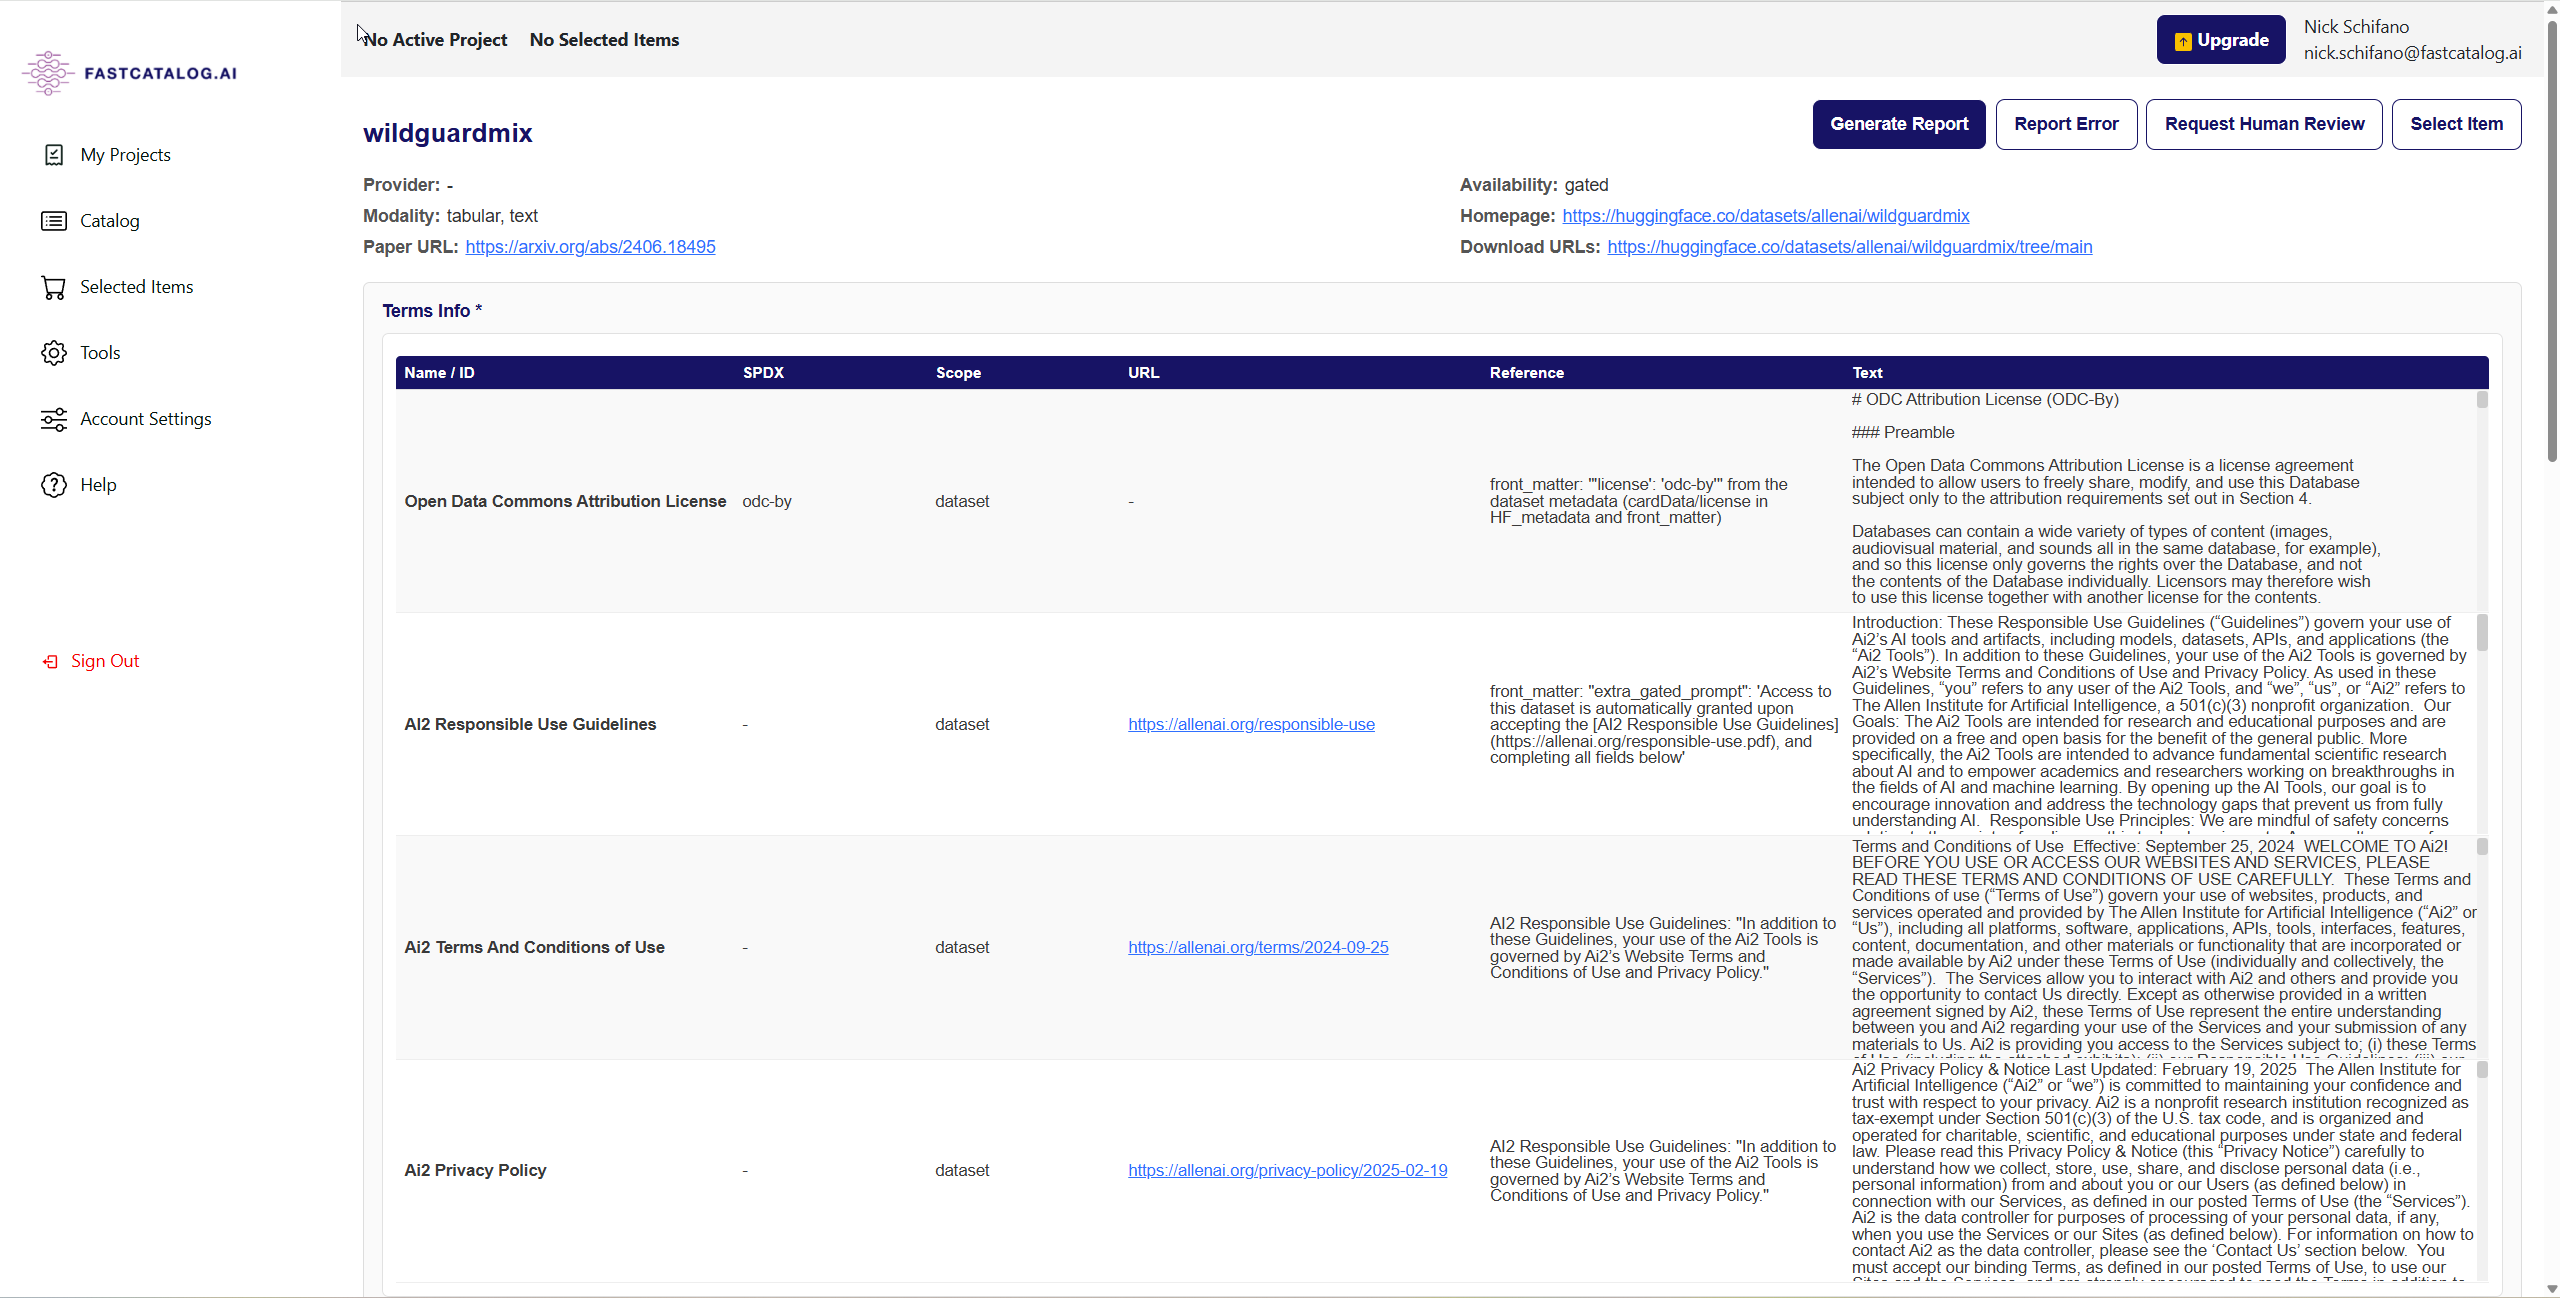Click the wildguardmix dataset title

(447, 133)
